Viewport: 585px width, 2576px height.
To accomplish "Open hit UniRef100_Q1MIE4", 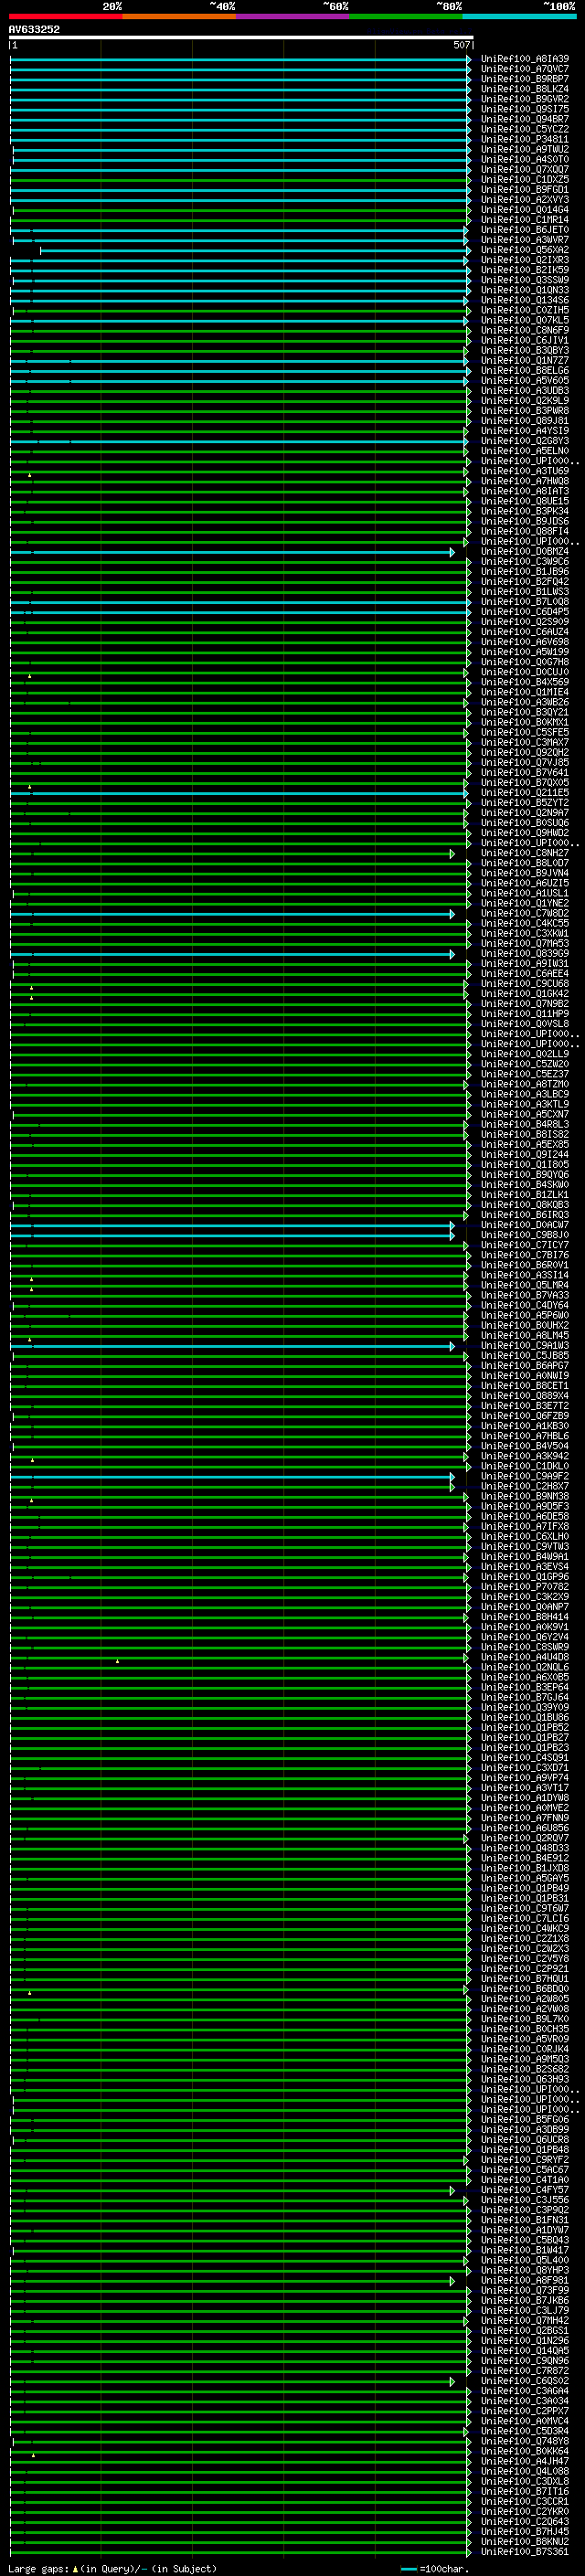I will 525,692.
